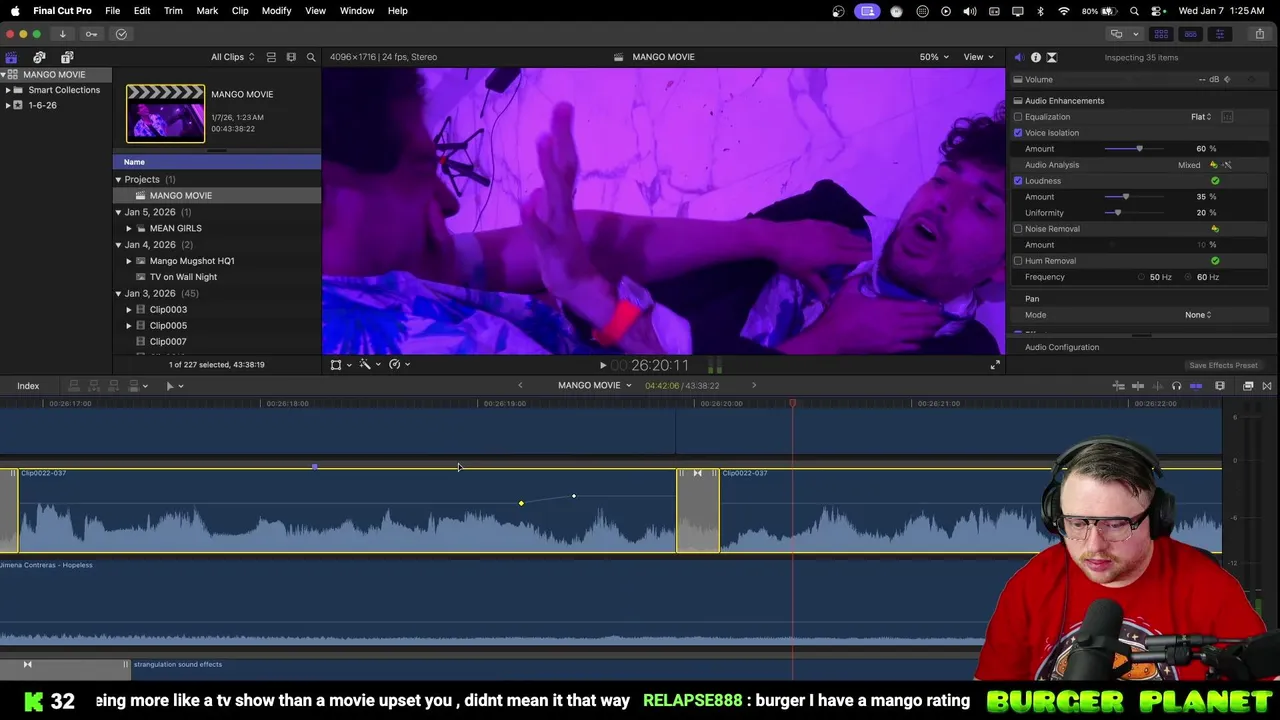
Task: Click the yellow audio keyframe on Clip0022-037
Action: pyautogui.click(x=521, y=503)
